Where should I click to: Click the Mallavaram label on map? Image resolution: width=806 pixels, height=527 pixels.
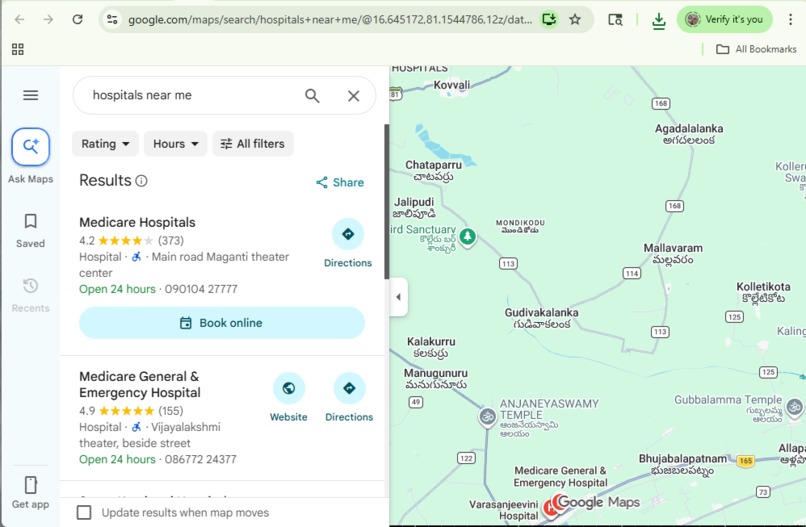tap(673, 254)
